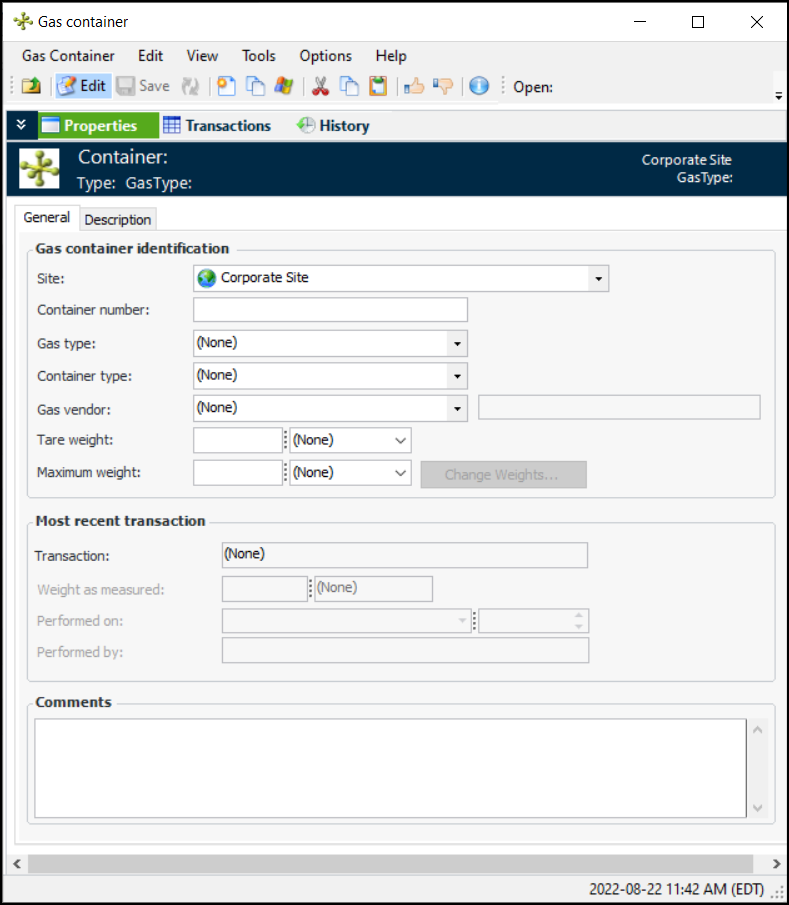Switch to the History tab
This screenshot has width=789, height=905.
click(x=333, y=126)
